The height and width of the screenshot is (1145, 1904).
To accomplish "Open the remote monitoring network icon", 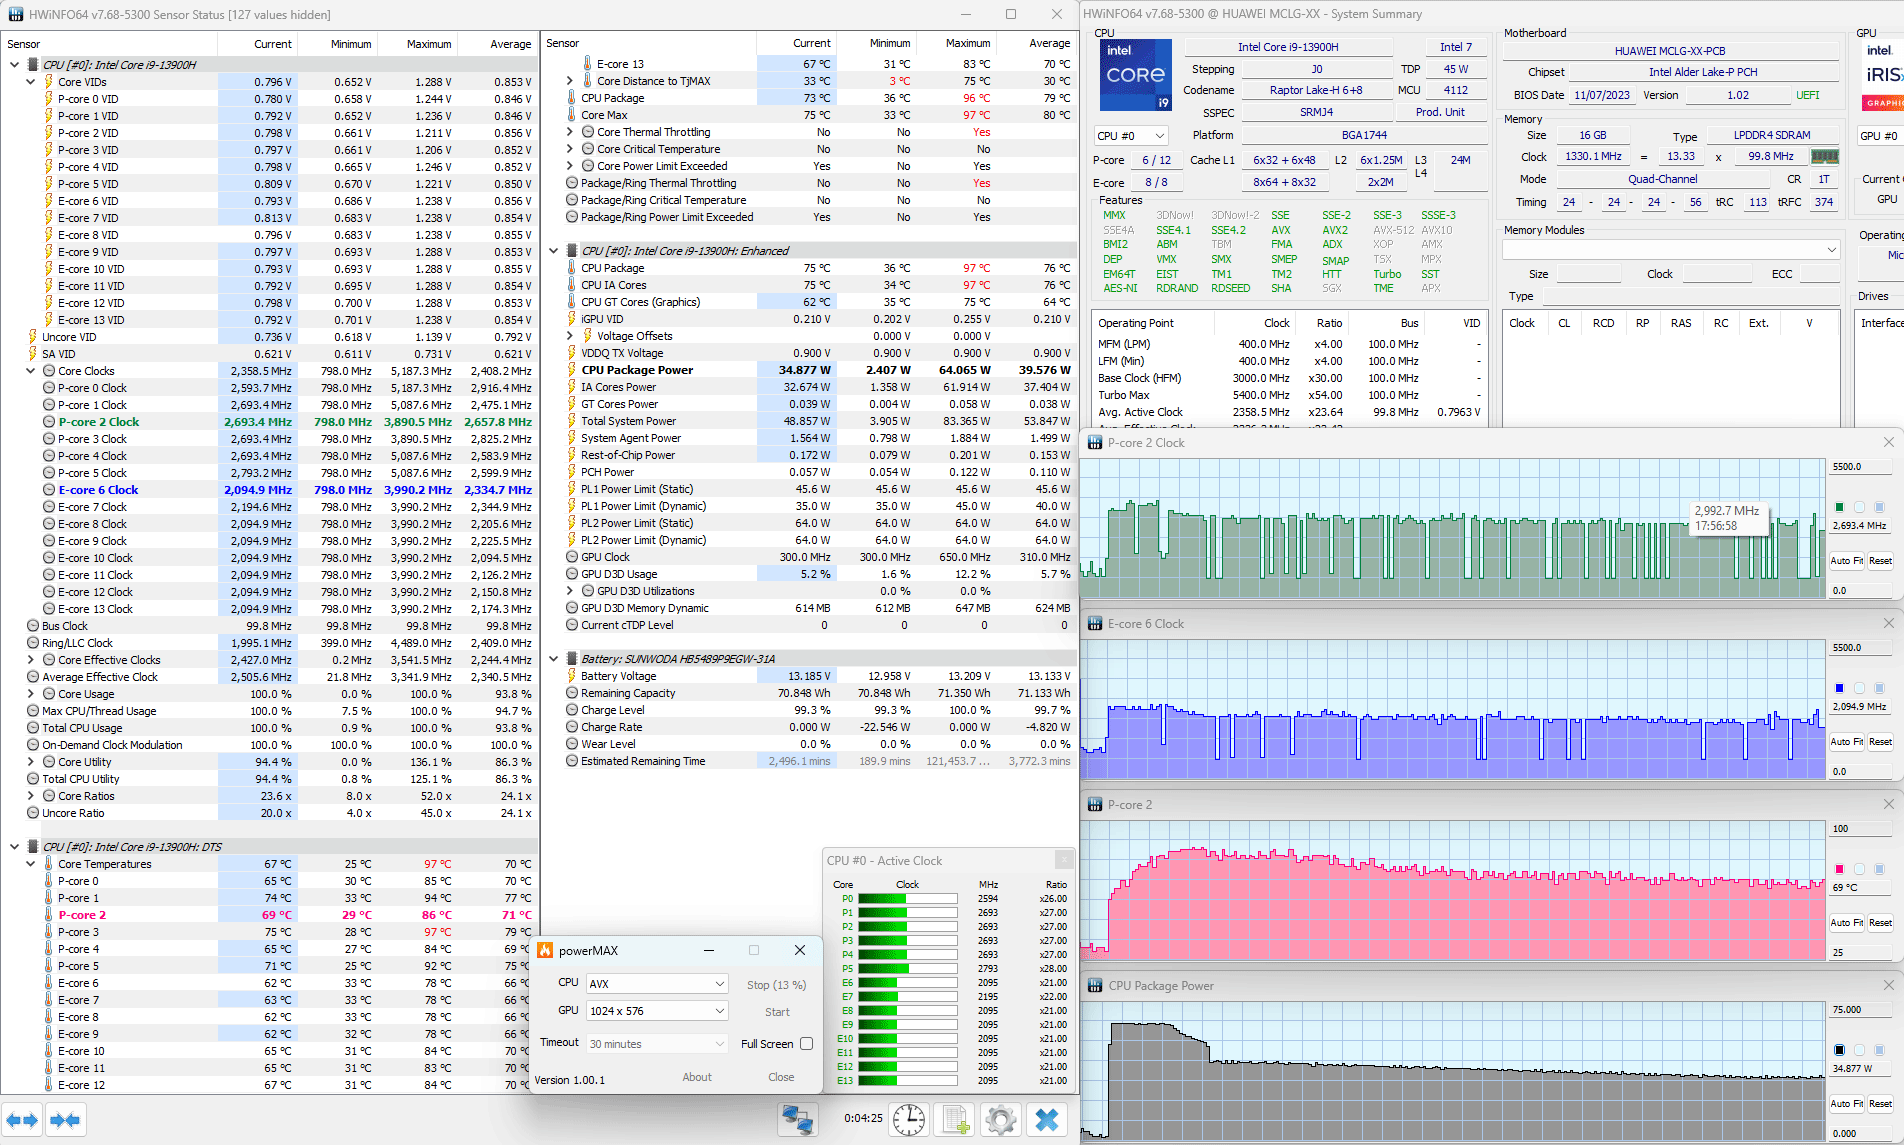I will tap(797, 1120).
